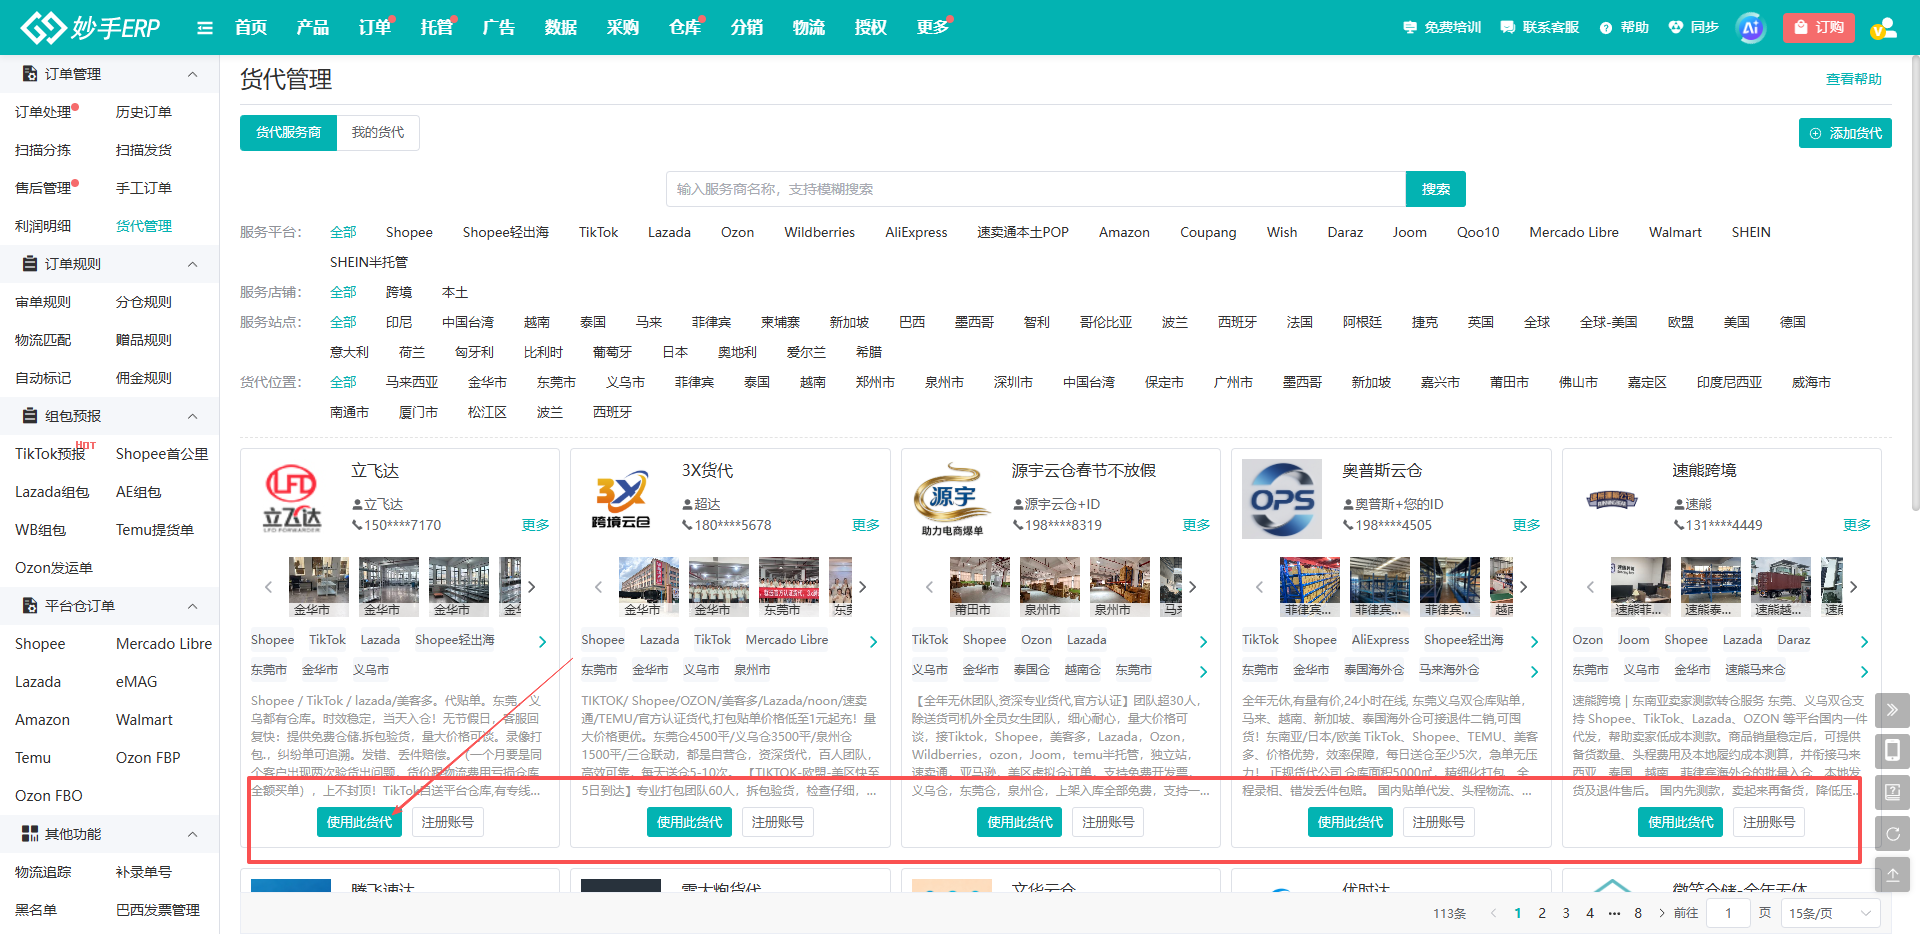Expand platform list on 立飞达 card
1920x934 pixels.
(542, 642)
